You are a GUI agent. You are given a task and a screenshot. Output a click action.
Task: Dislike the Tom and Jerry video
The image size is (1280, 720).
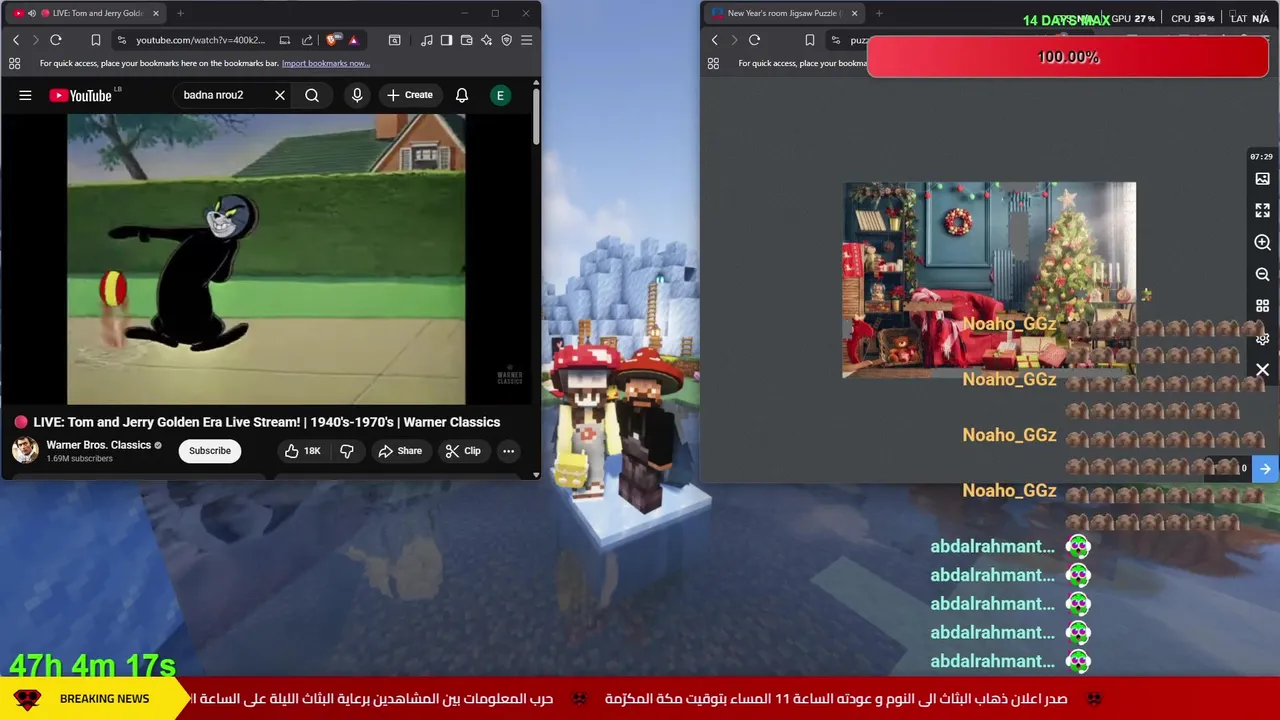346,451
